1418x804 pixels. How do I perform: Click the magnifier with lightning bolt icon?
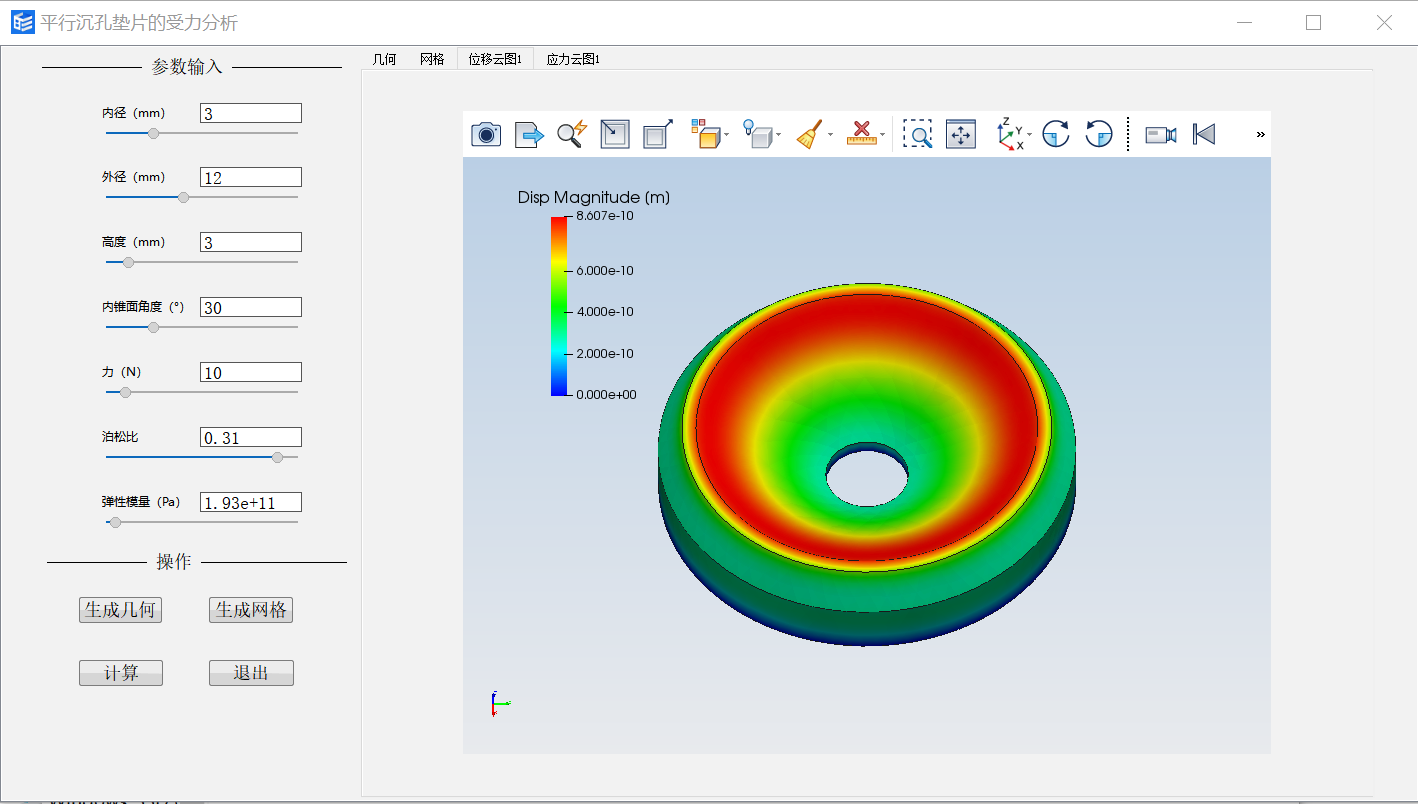pos(572,134)
